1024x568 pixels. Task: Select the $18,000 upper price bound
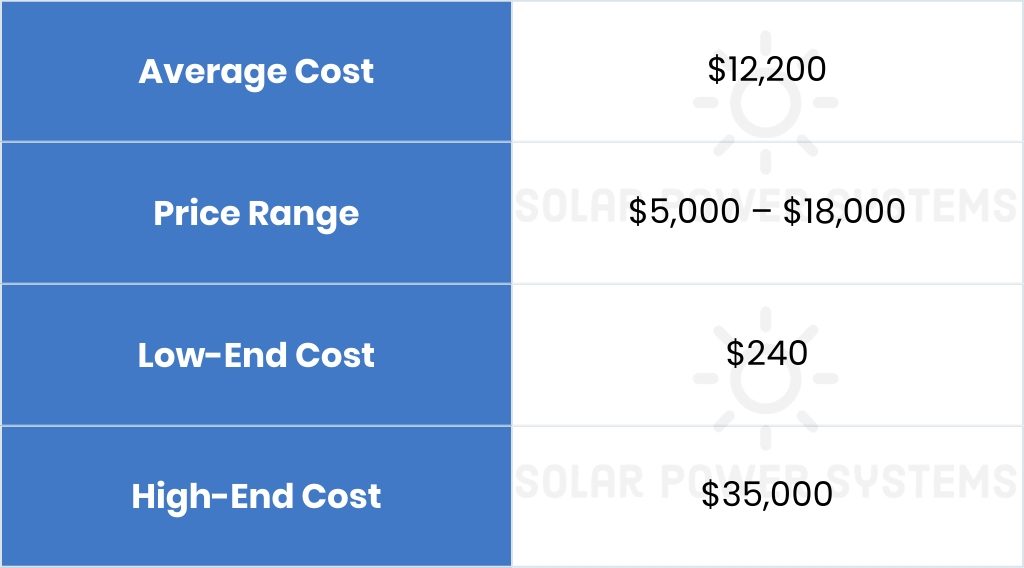tap(844, 212)
